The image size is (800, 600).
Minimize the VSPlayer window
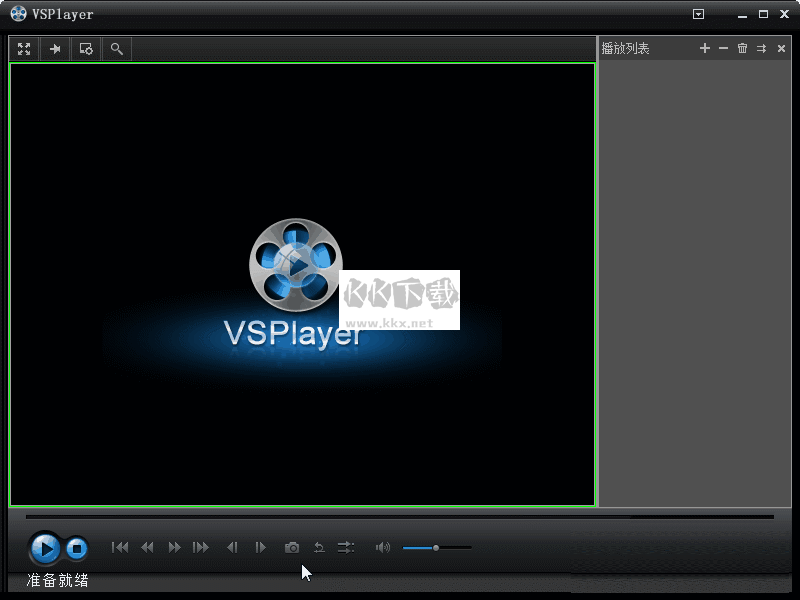click(x=742, y=15)
